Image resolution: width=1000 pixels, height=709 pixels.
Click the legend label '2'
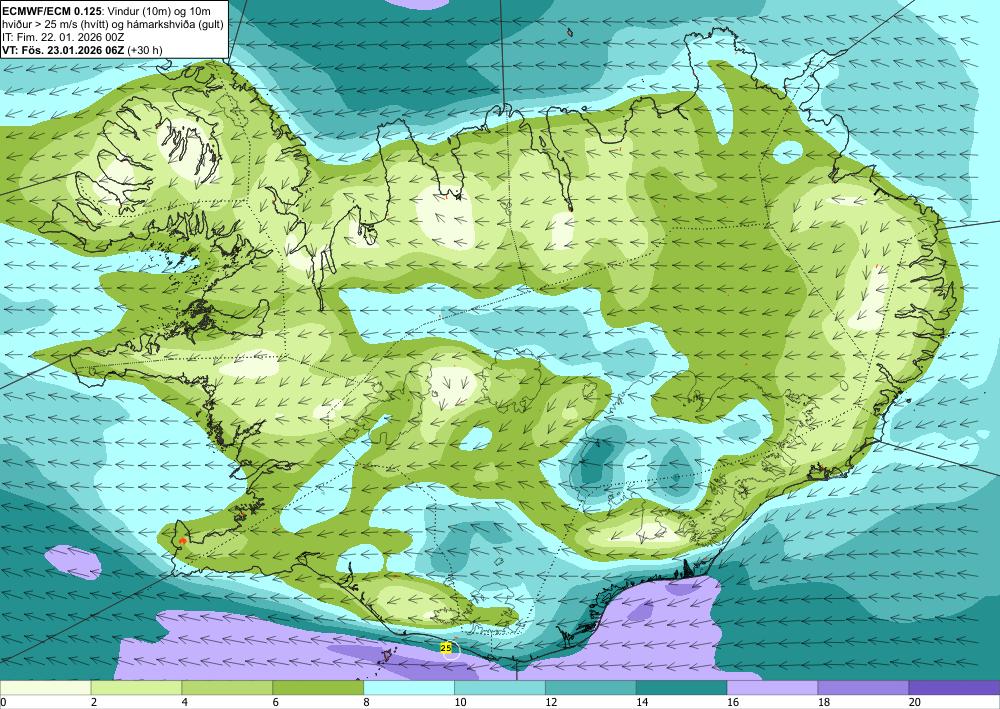point(94,703)
